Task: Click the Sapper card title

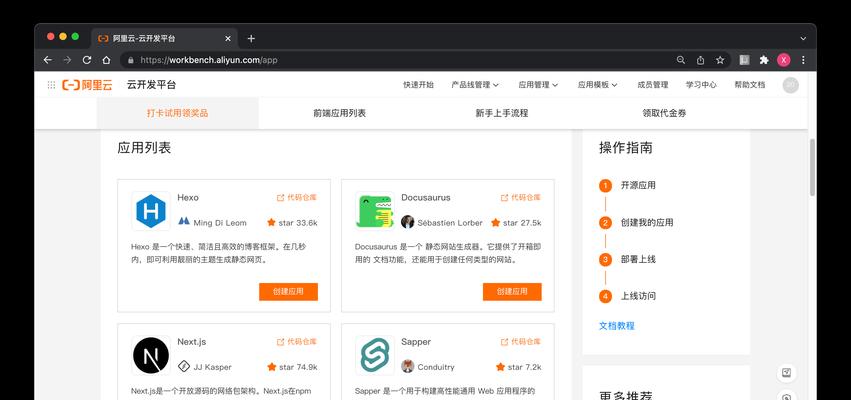Action: coord(416,342)
